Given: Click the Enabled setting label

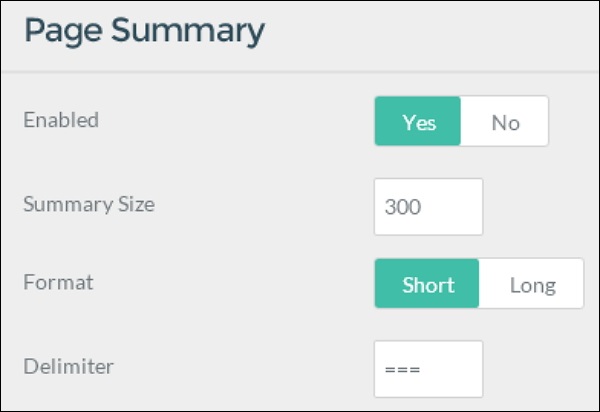Looking at the screenshot, I should tap(61, 120).
